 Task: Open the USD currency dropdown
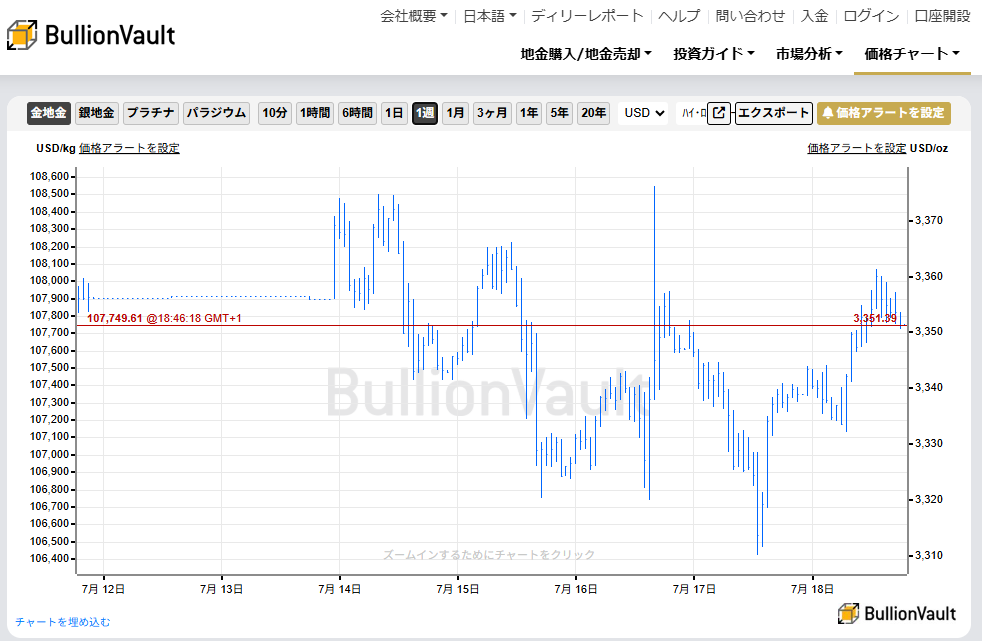pyautogui.click(x=643, y=113)
